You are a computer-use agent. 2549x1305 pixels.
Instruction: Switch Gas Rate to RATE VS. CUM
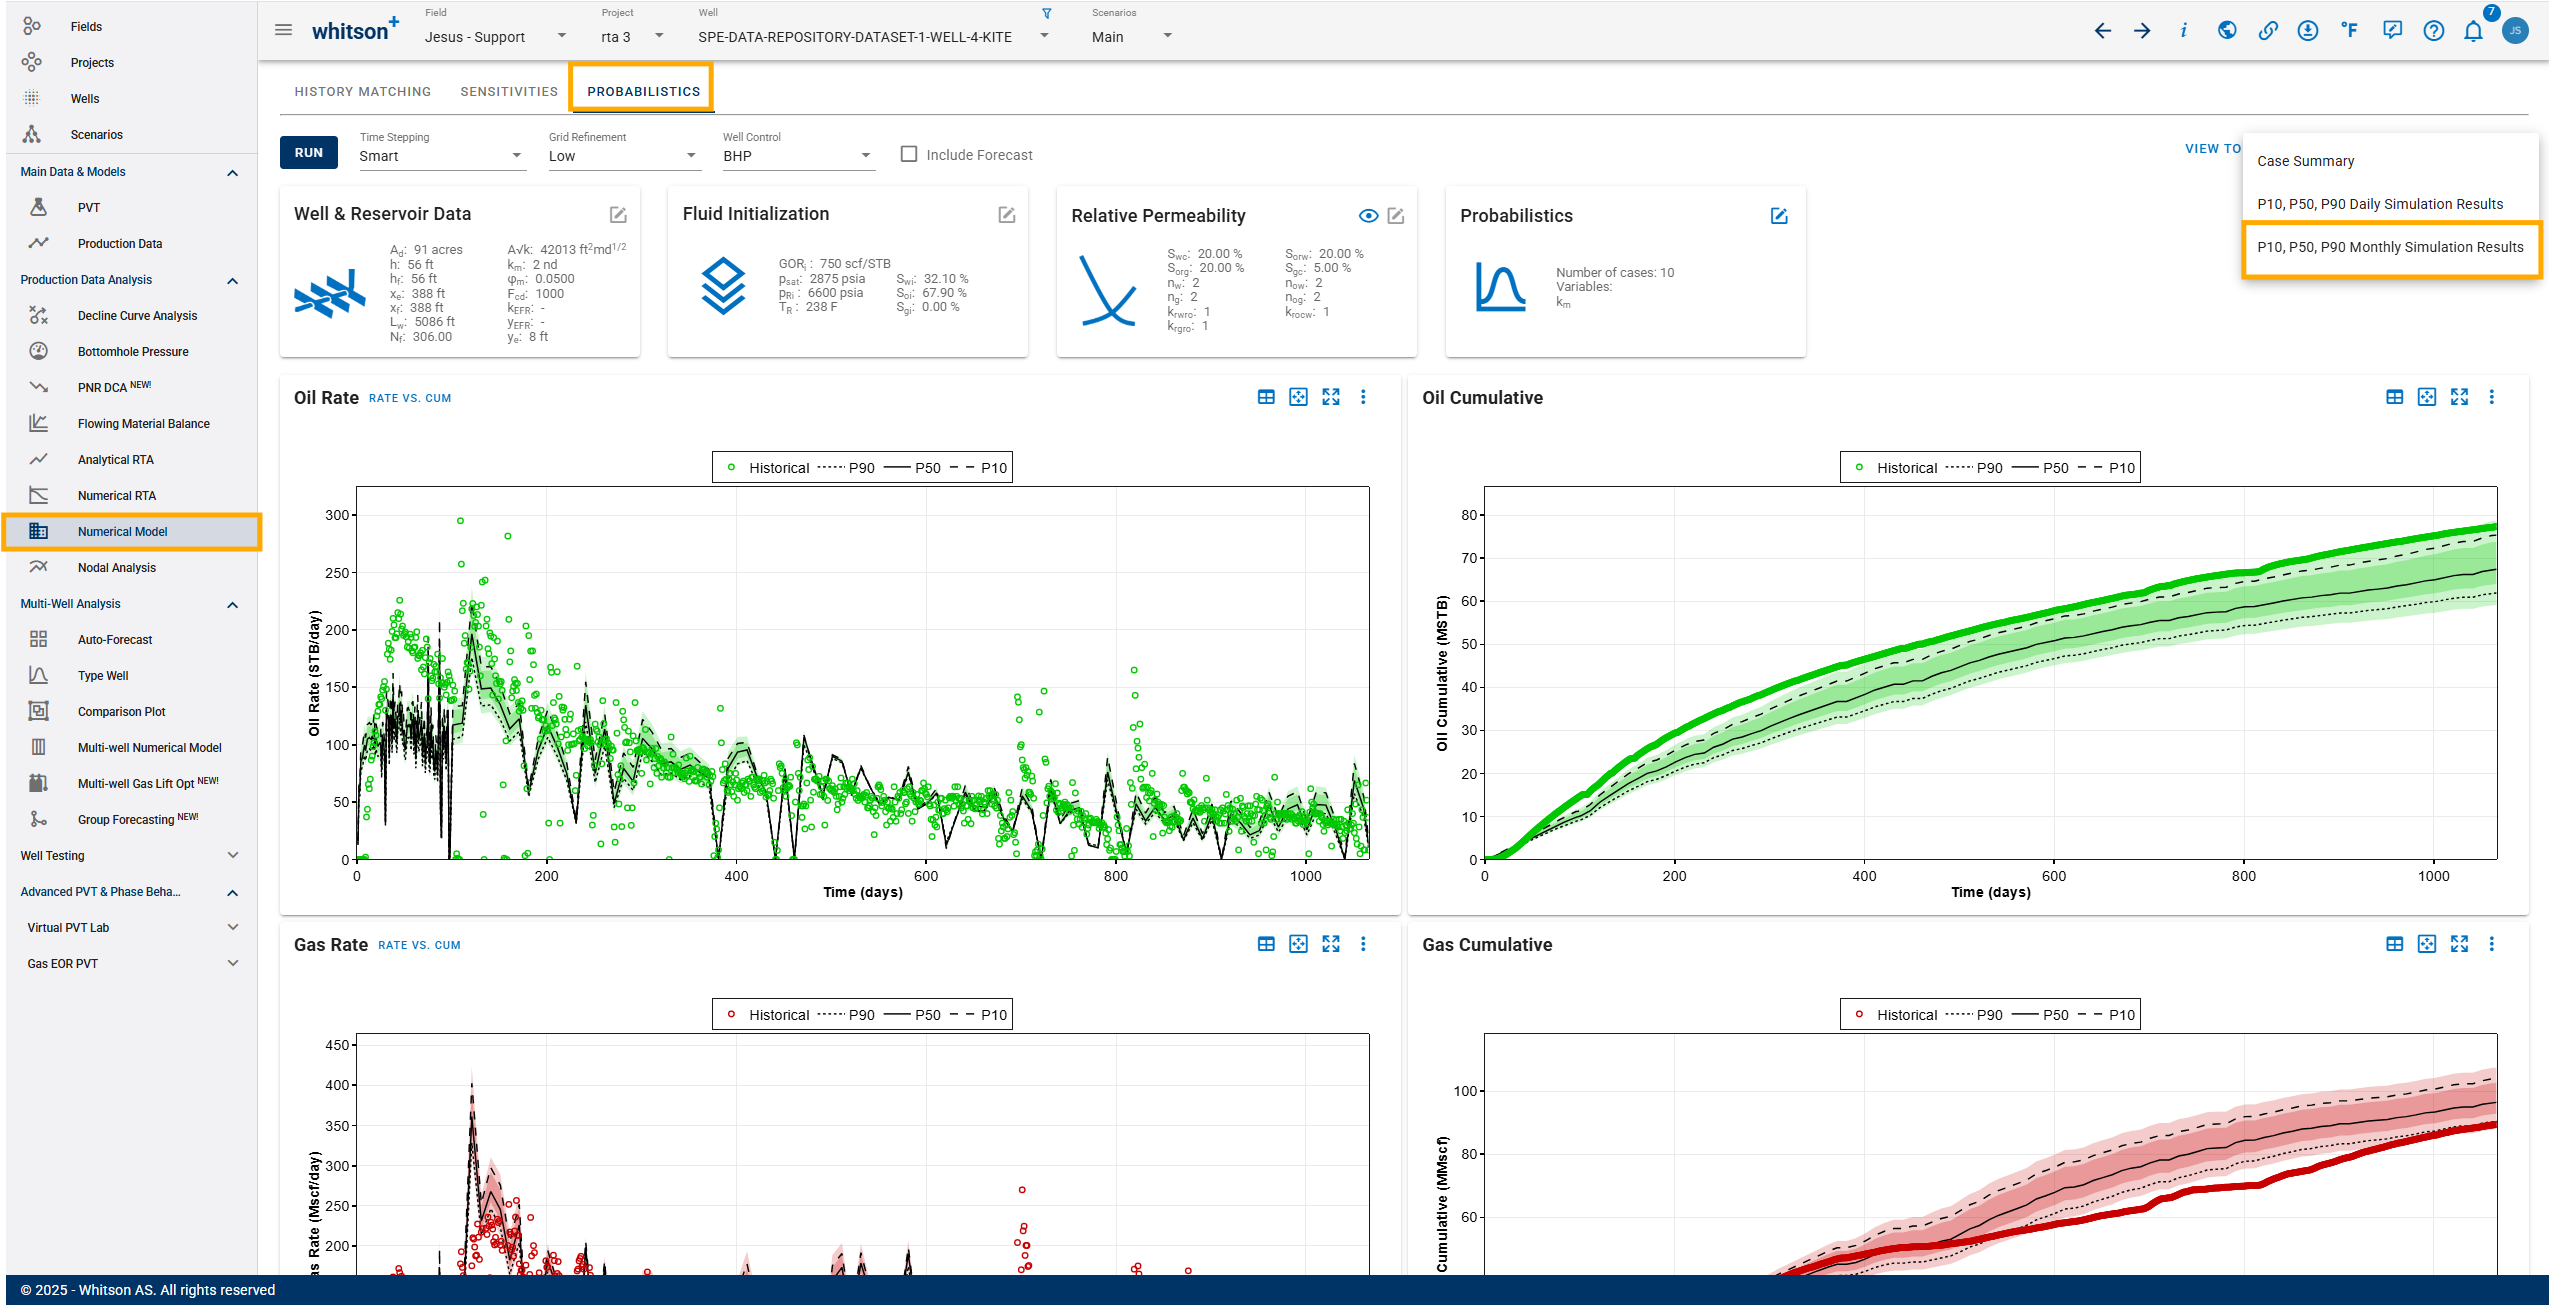(x=419, y=945)
